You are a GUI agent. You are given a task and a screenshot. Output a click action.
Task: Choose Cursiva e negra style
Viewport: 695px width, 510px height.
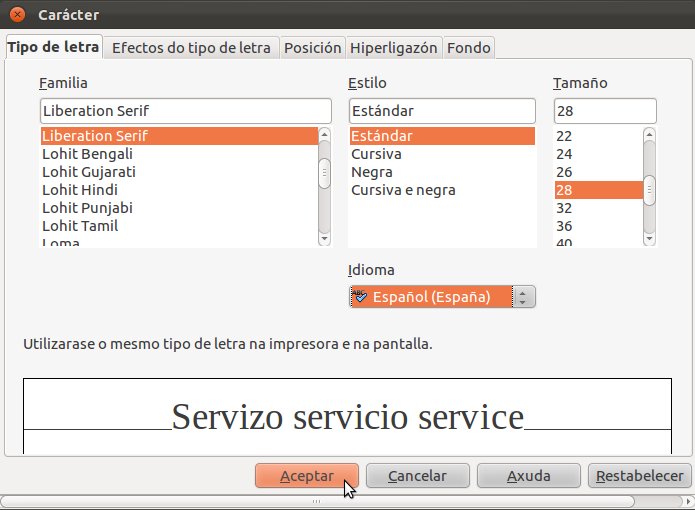tap(442, 190)
